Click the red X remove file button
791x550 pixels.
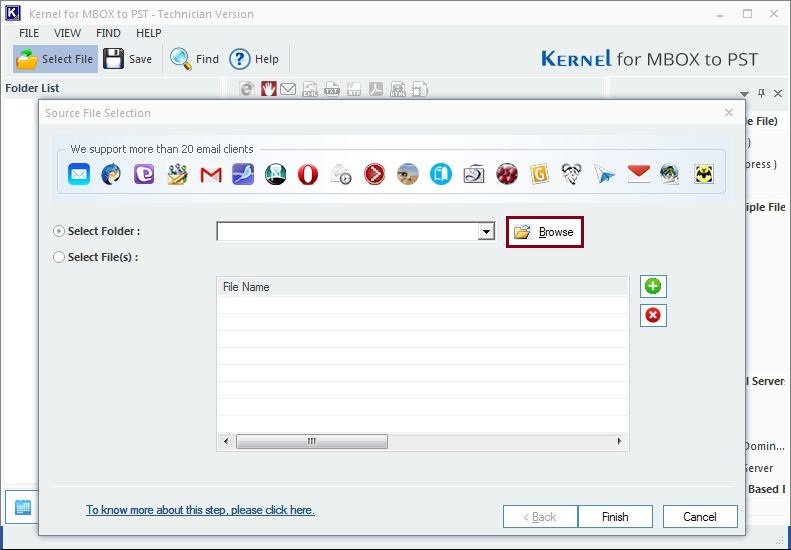pyautogui.click(x=653, y=315)
